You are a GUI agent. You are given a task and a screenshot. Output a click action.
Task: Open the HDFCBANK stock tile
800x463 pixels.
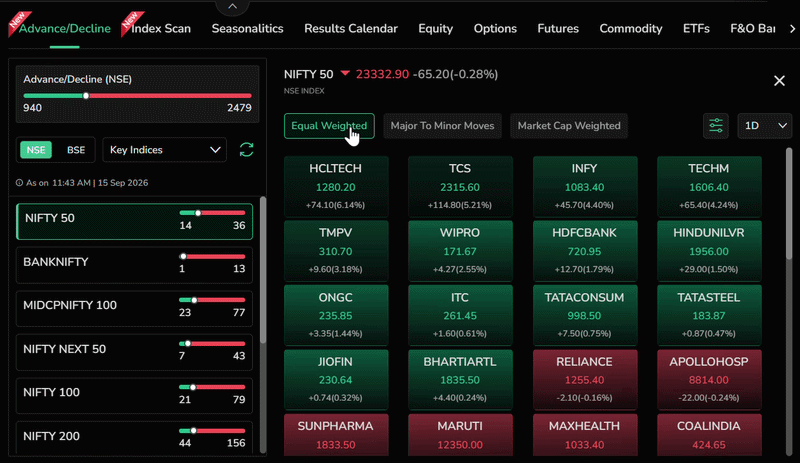coord(585,251)
